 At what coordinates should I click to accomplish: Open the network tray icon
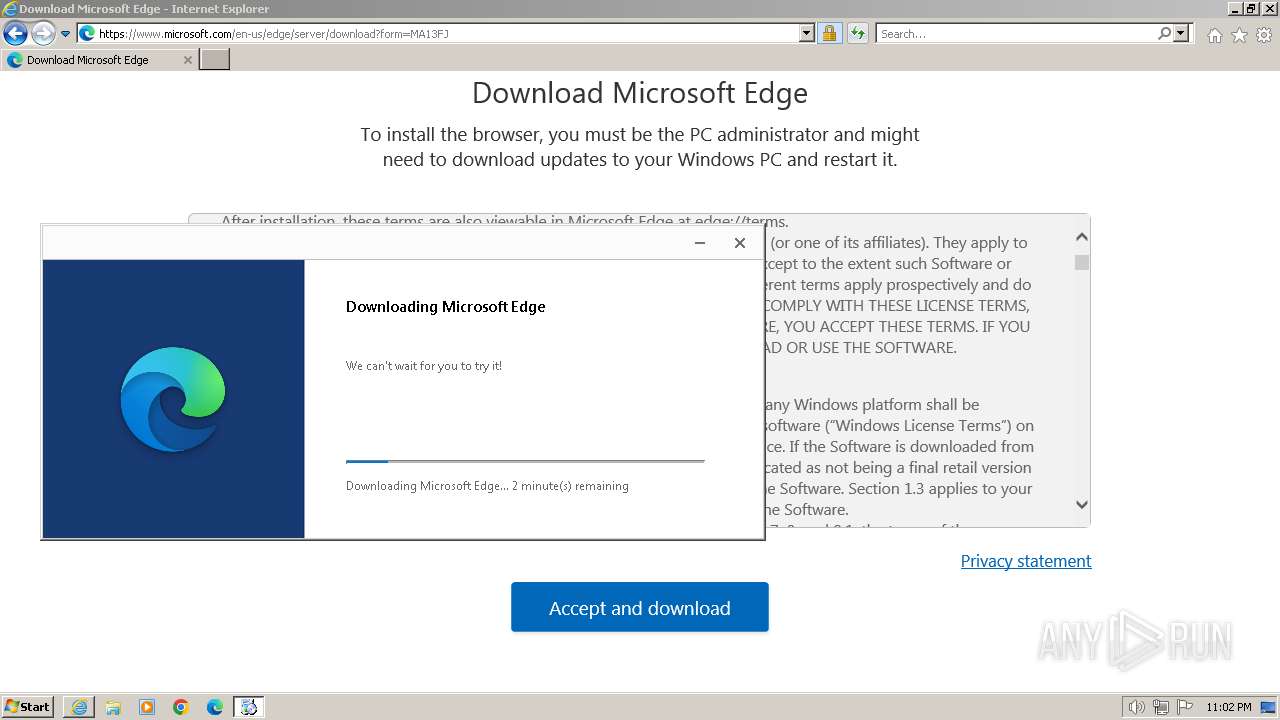(1161, 707)
